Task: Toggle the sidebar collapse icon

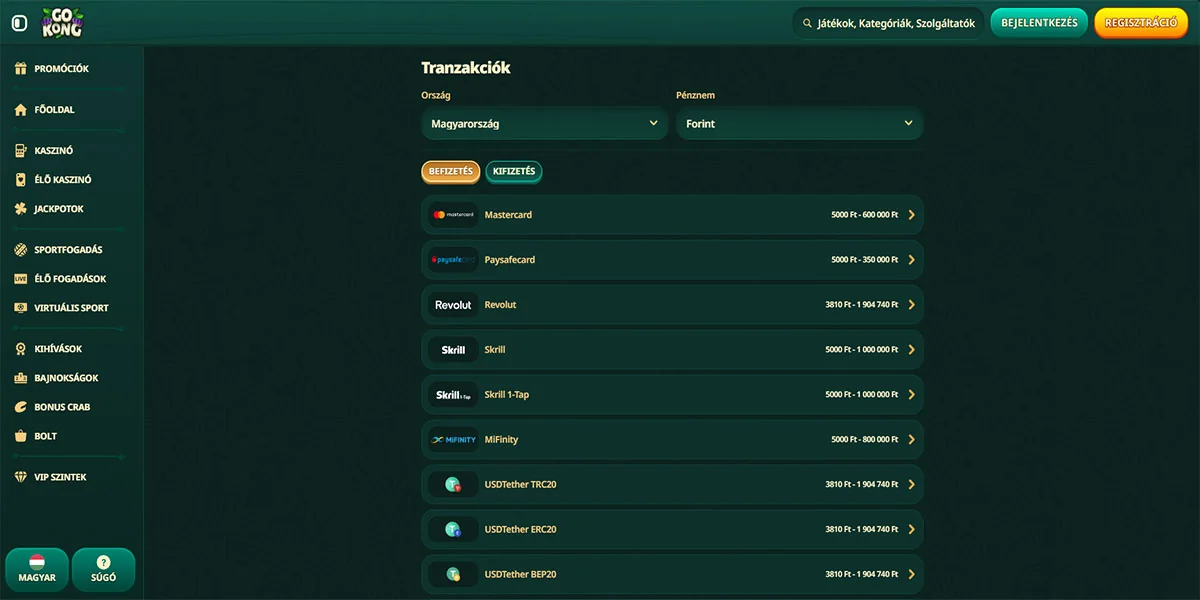Action: (19, 23)
